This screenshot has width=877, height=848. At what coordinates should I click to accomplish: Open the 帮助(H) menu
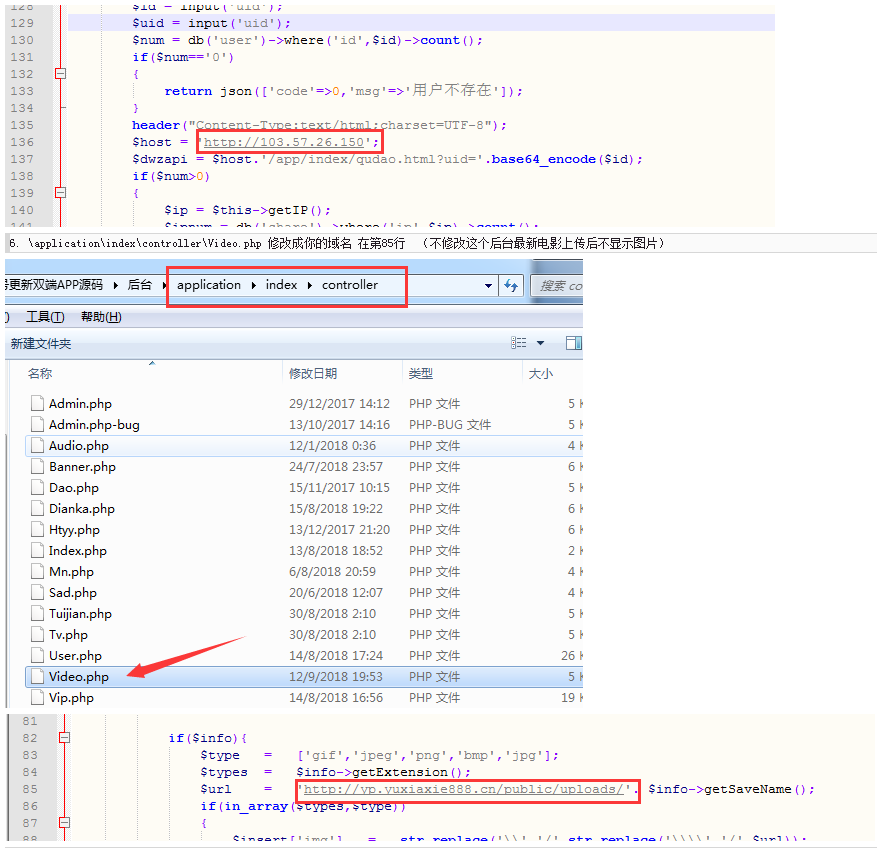(101, 317)
